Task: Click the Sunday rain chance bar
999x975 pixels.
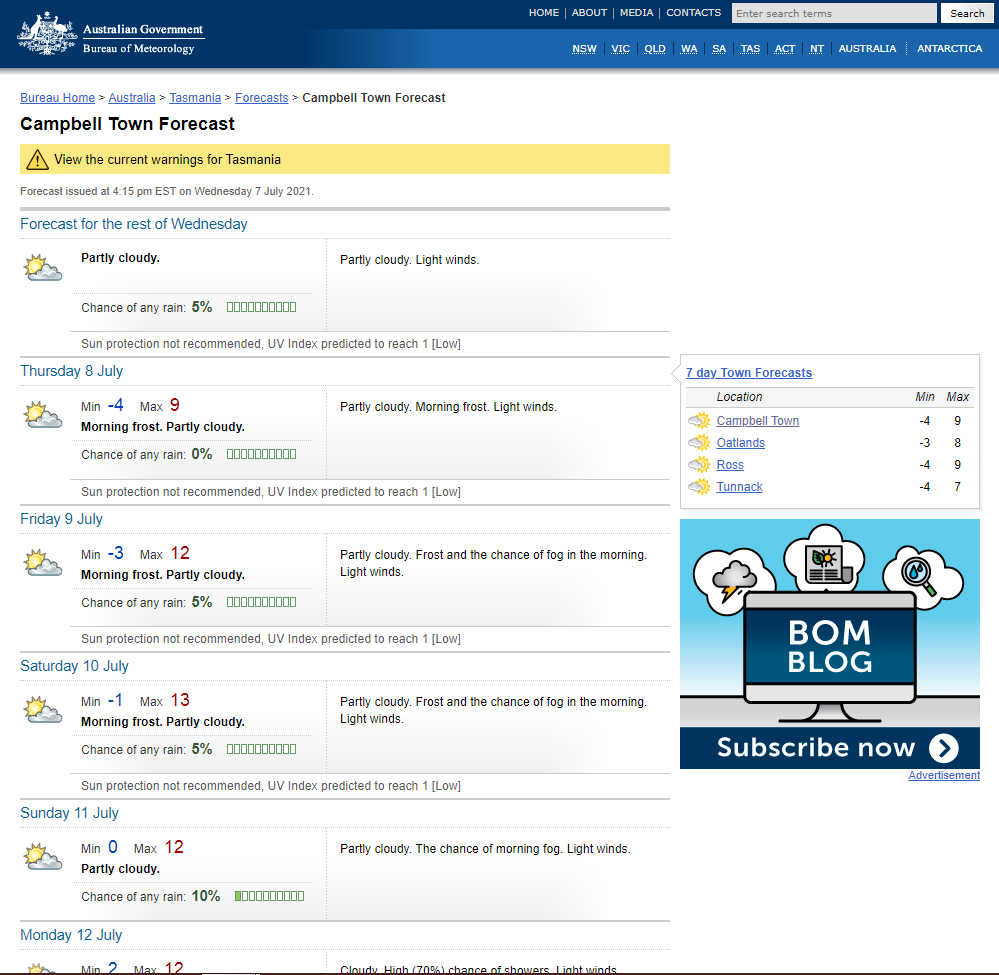Action: pyautogui.click(x=269, y=896)
